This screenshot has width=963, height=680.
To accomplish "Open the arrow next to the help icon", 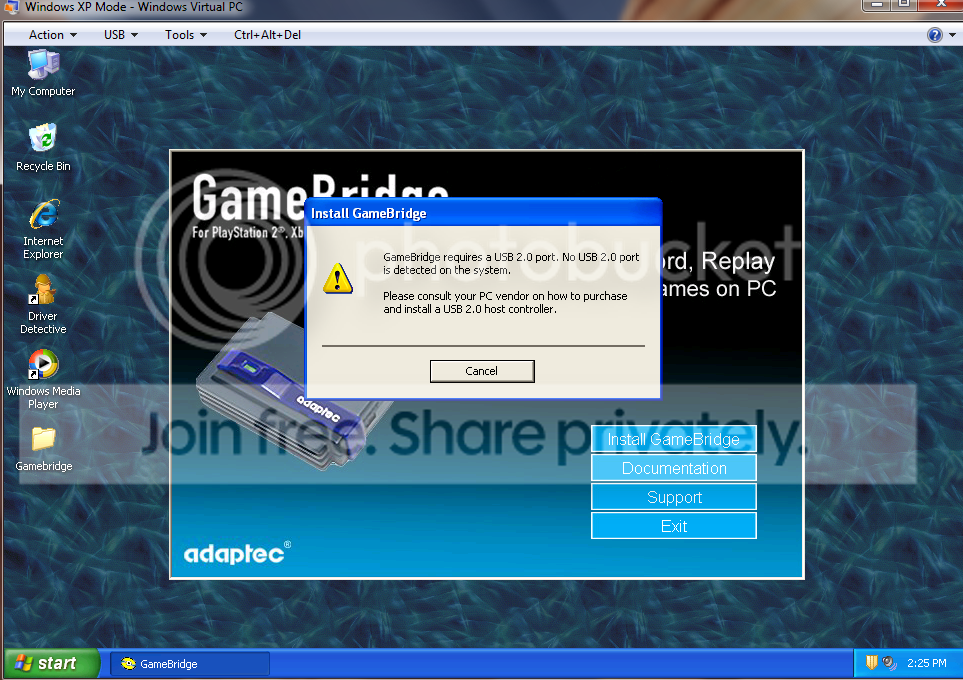I will click(x=953, y=35).
